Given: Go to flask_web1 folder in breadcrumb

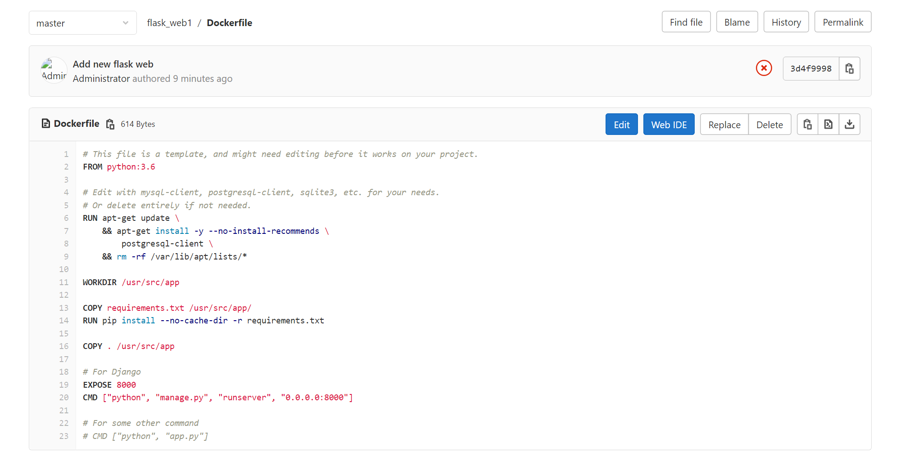Looking at the screenshot, I should point(169,22).
